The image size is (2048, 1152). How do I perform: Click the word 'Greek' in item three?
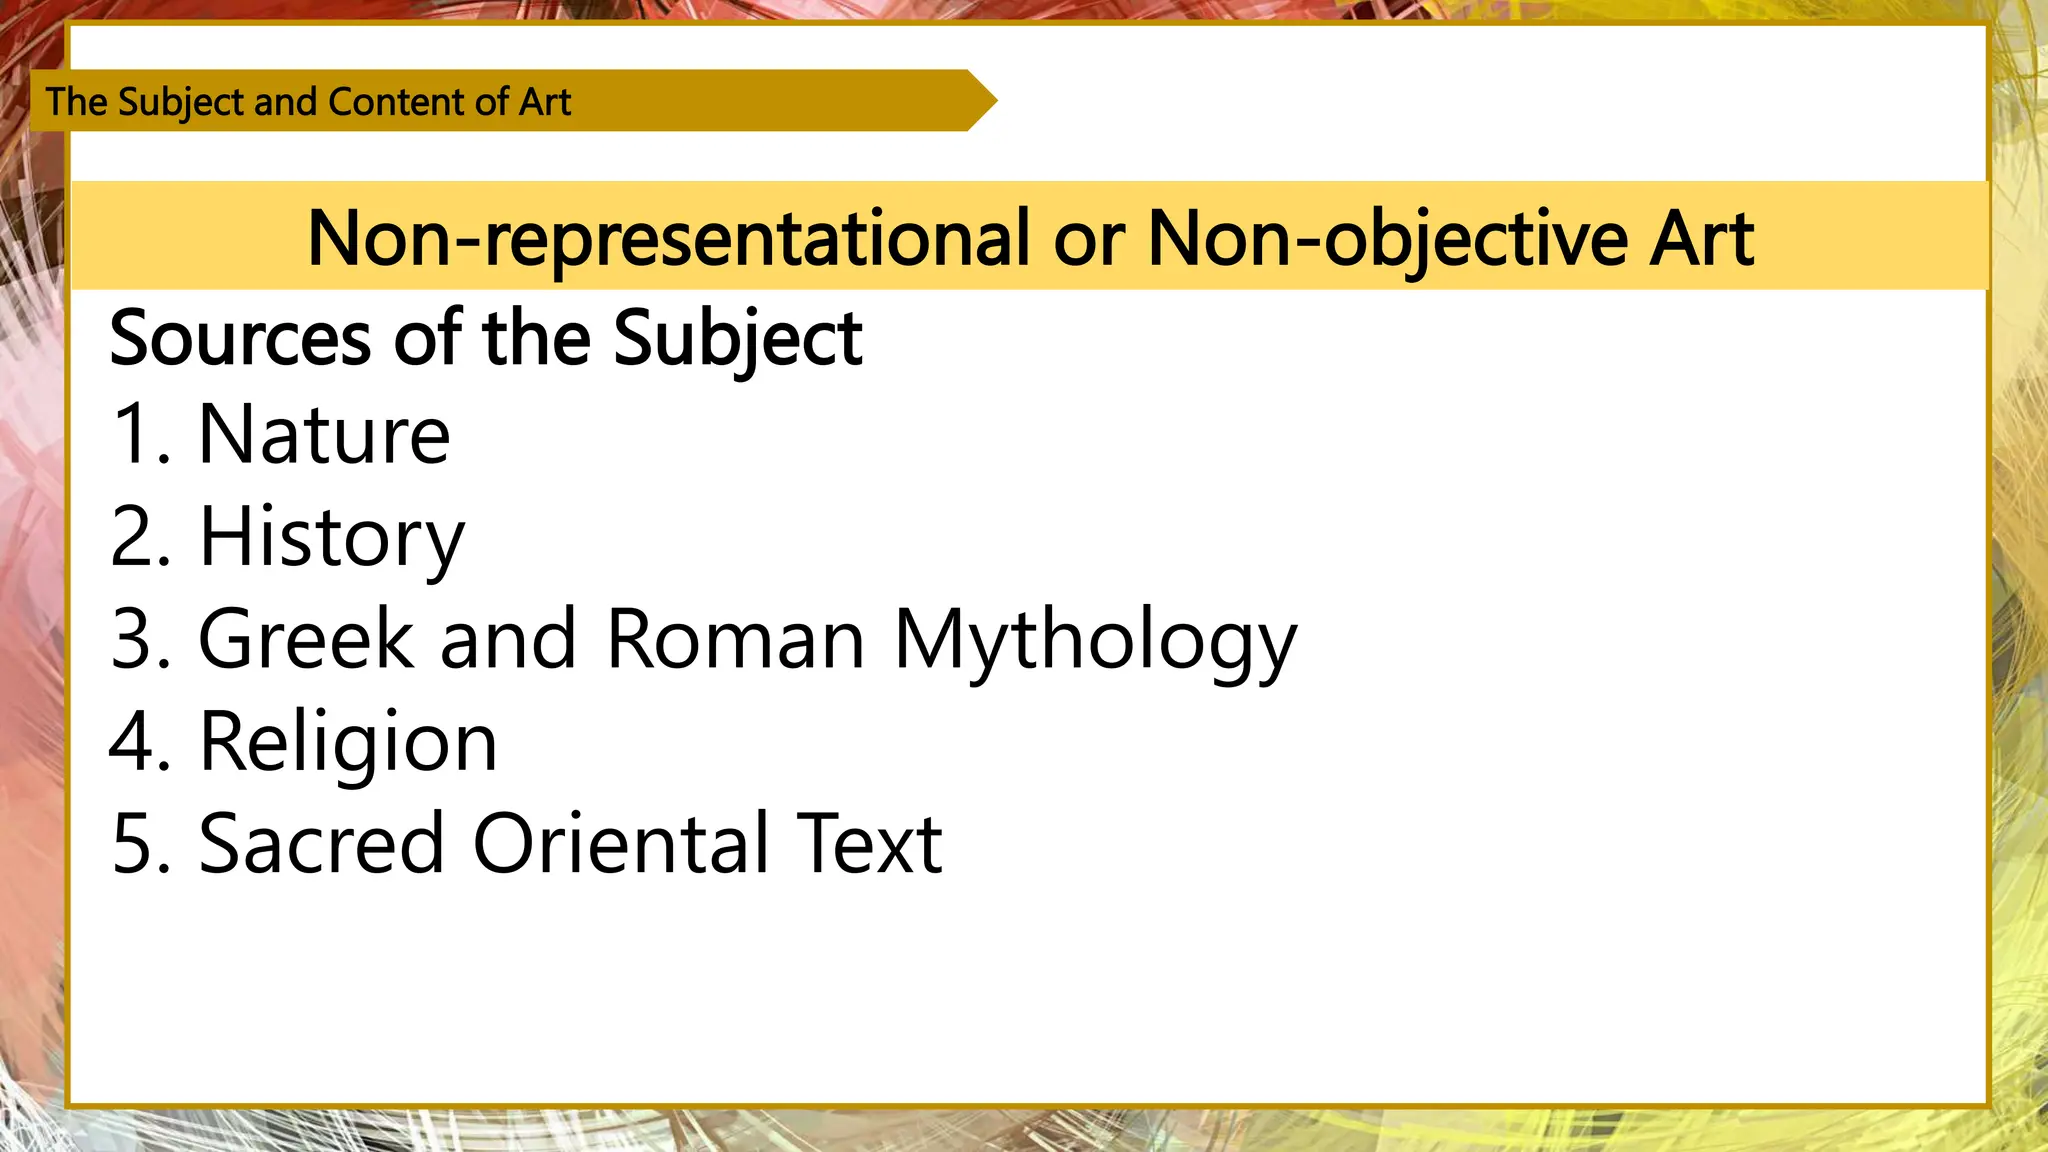[306, 638]
